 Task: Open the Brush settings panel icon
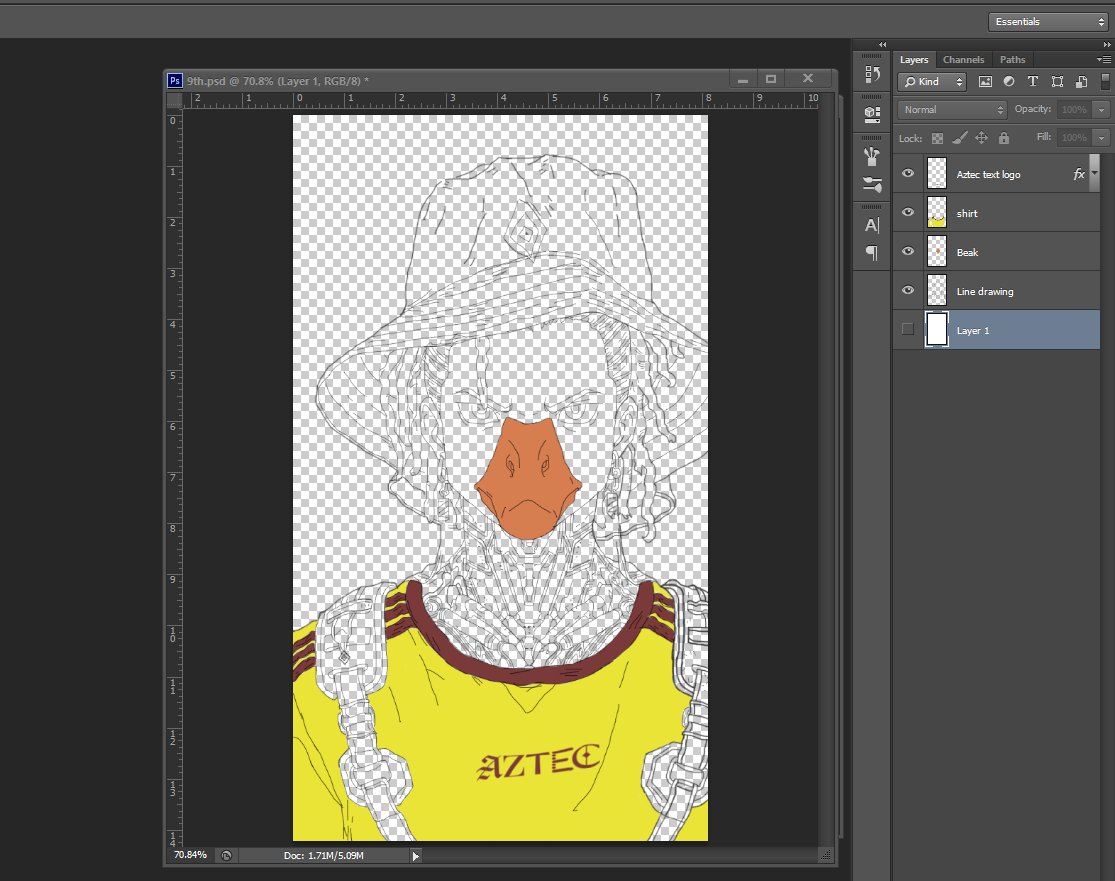click(872, 185)
